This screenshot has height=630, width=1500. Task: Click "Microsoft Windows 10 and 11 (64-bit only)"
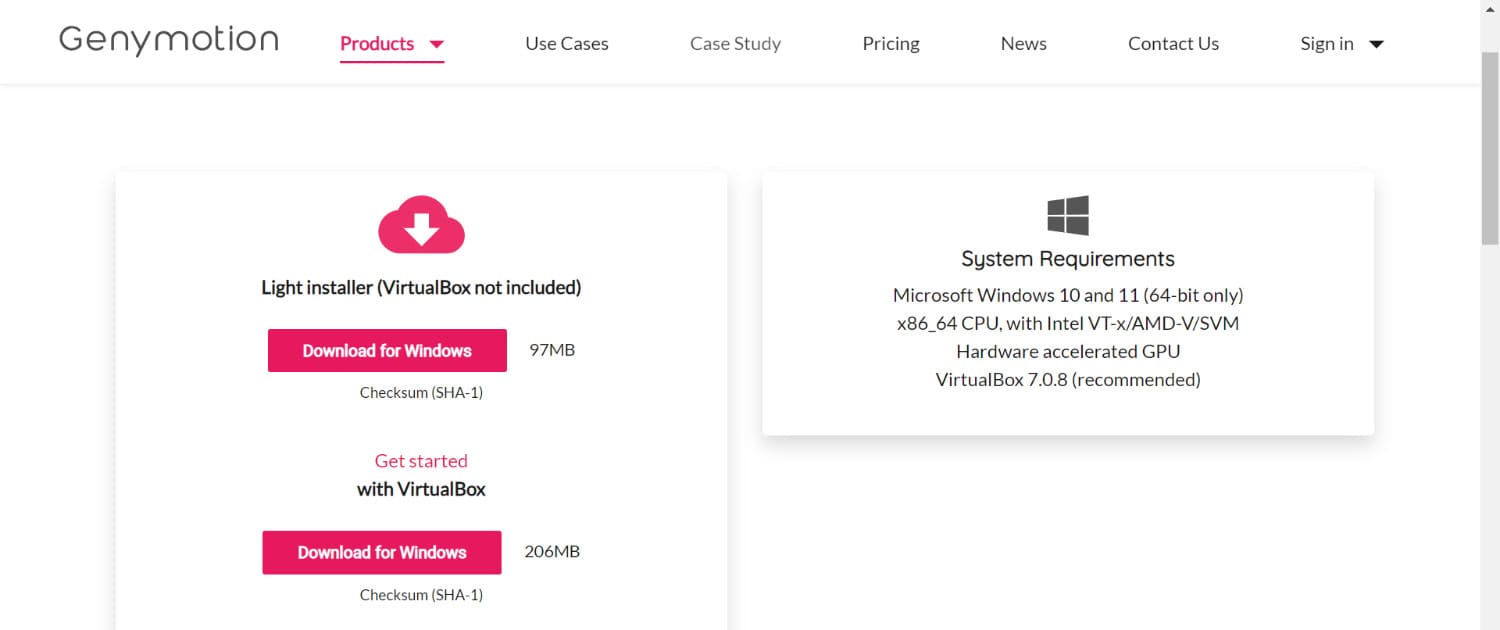click(1068, 295)
